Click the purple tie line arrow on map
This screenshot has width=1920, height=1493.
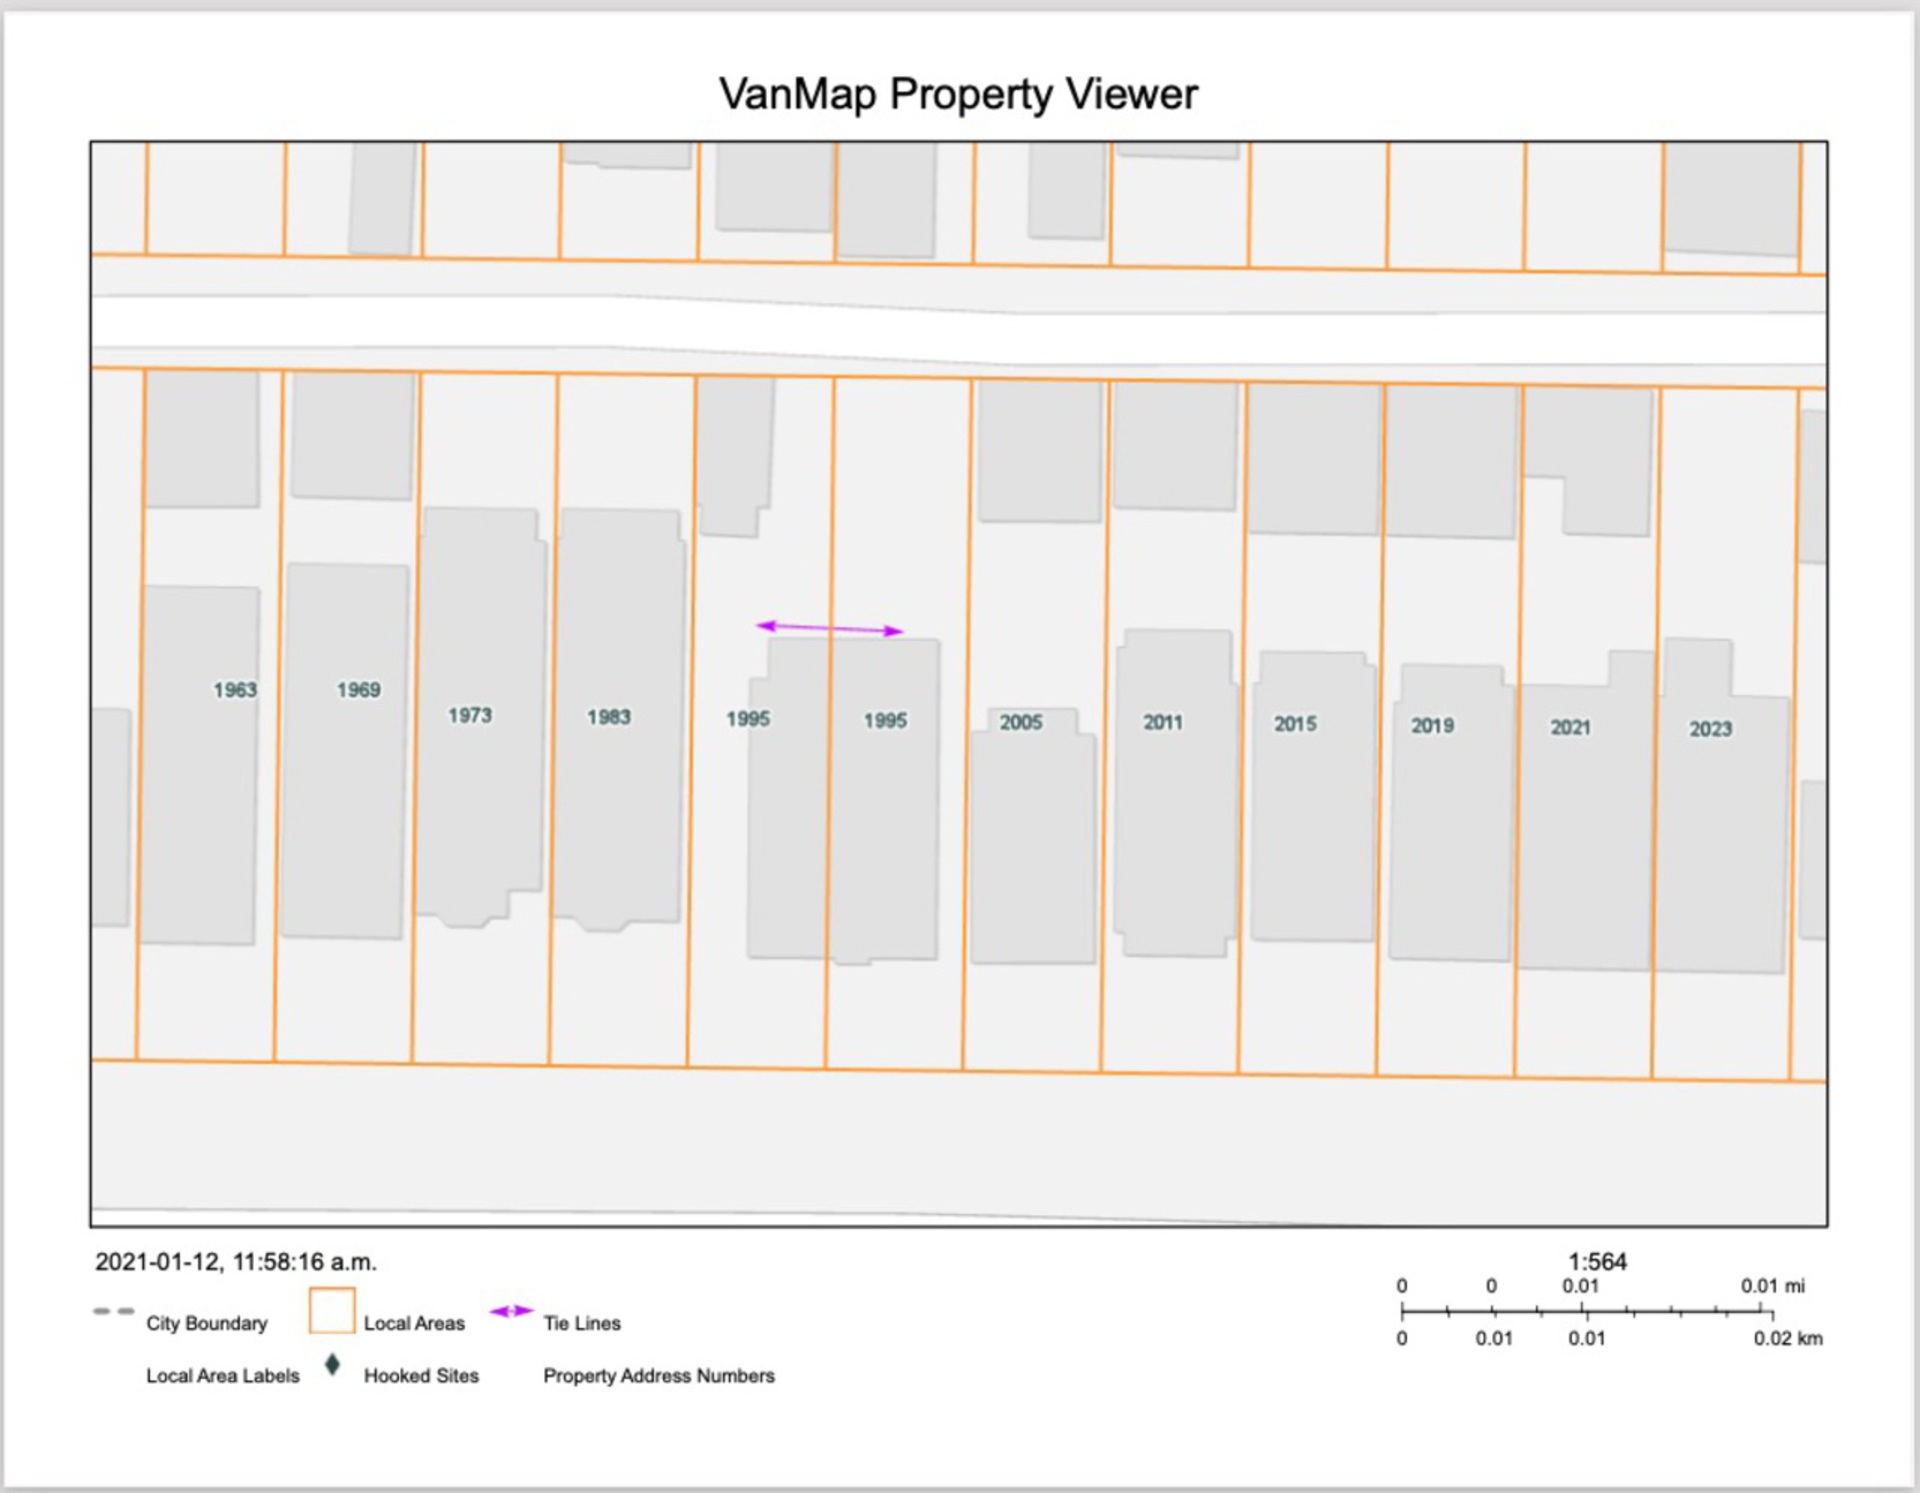[829, 628]
